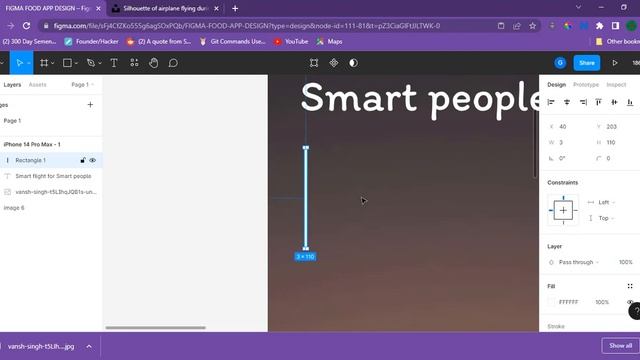Screen dimensions: 640x360
Task: Align selection bottom
Action: 630,102
